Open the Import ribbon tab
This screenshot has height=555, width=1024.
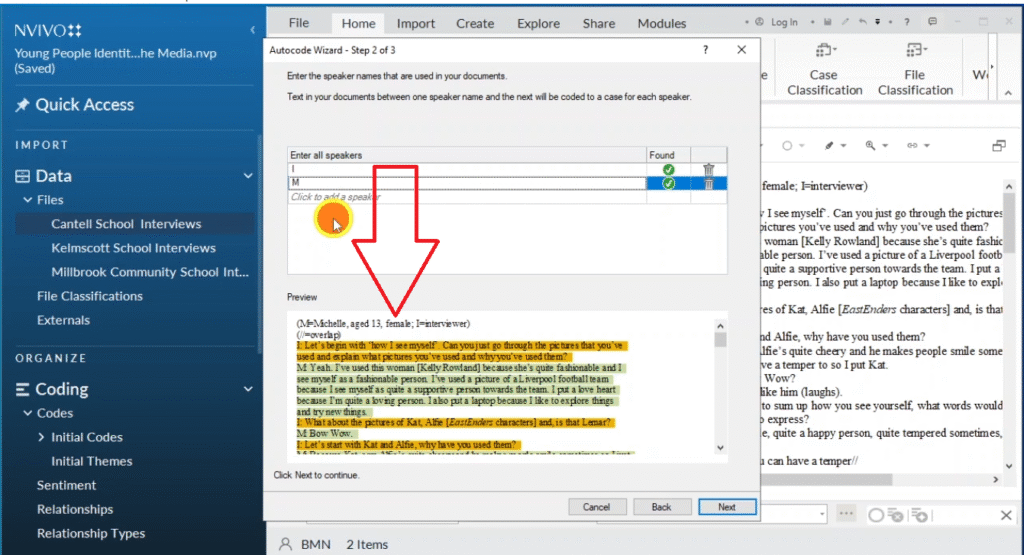(x=415, y=23)
